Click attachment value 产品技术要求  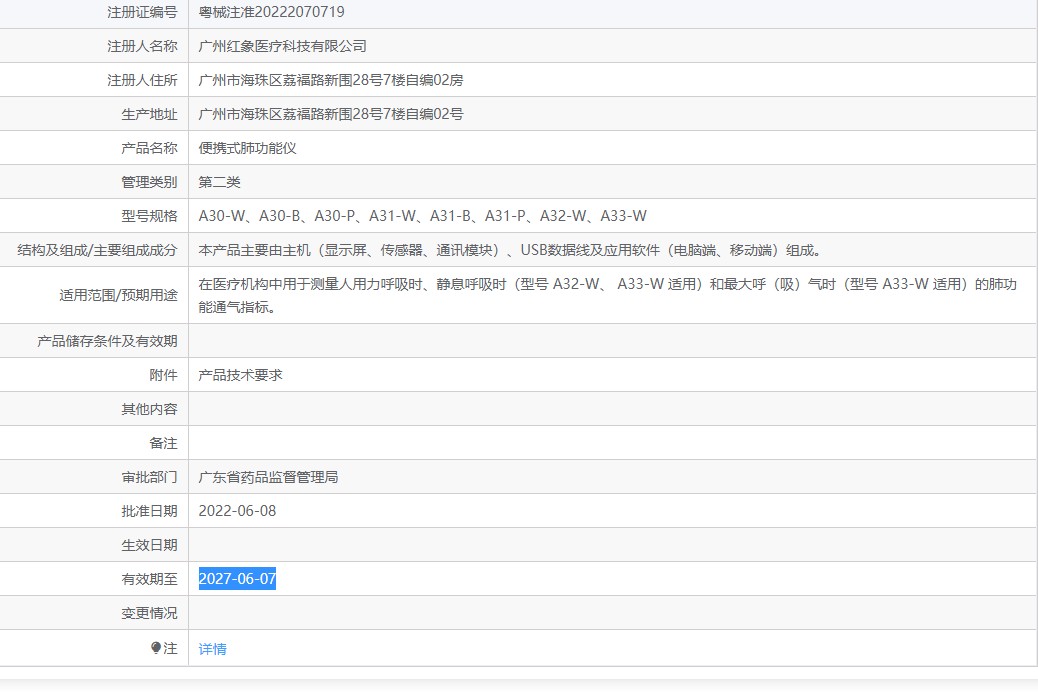[240, 375]
